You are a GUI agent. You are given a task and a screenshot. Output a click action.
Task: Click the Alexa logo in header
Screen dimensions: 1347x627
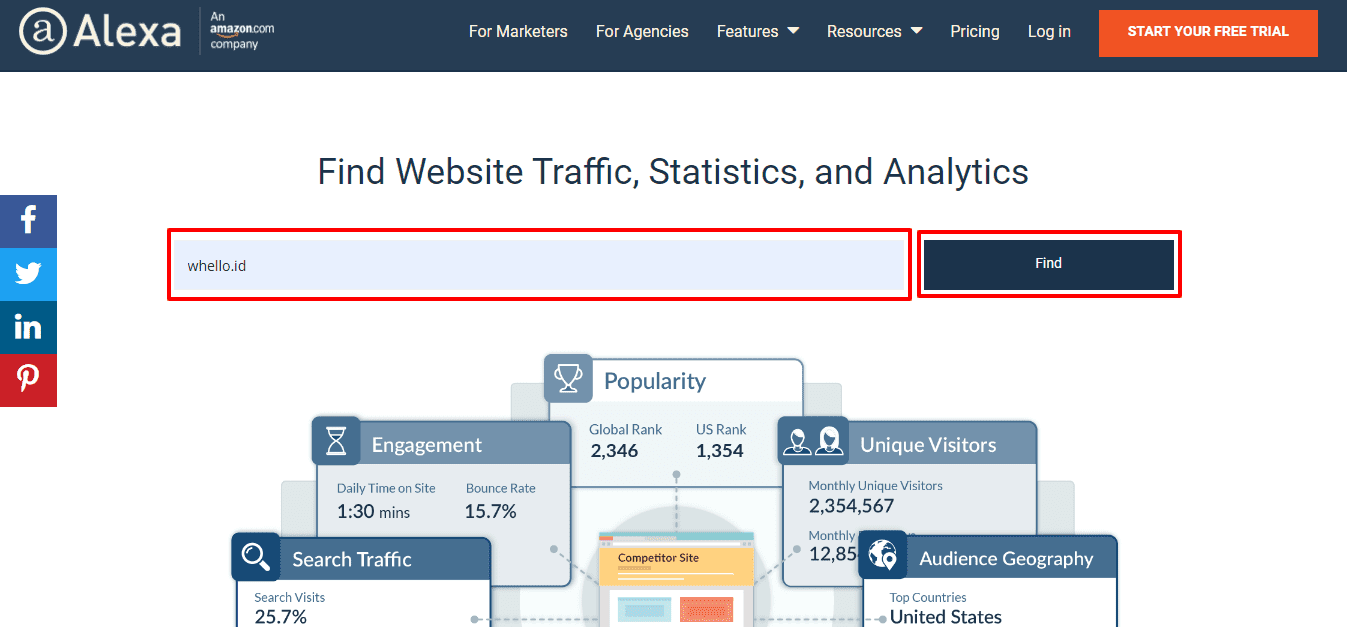(x=100, y=32)
